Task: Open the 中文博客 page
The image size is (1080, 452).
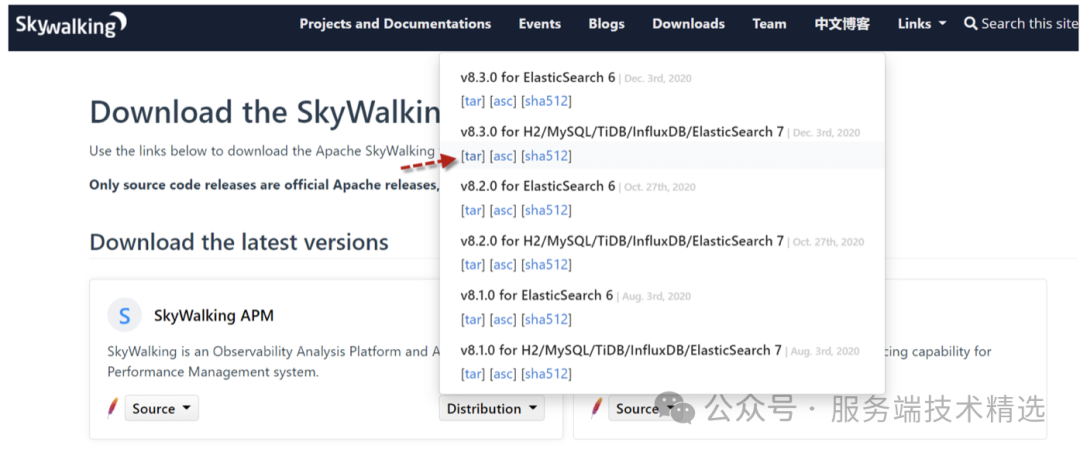Action: click(842, 24)
